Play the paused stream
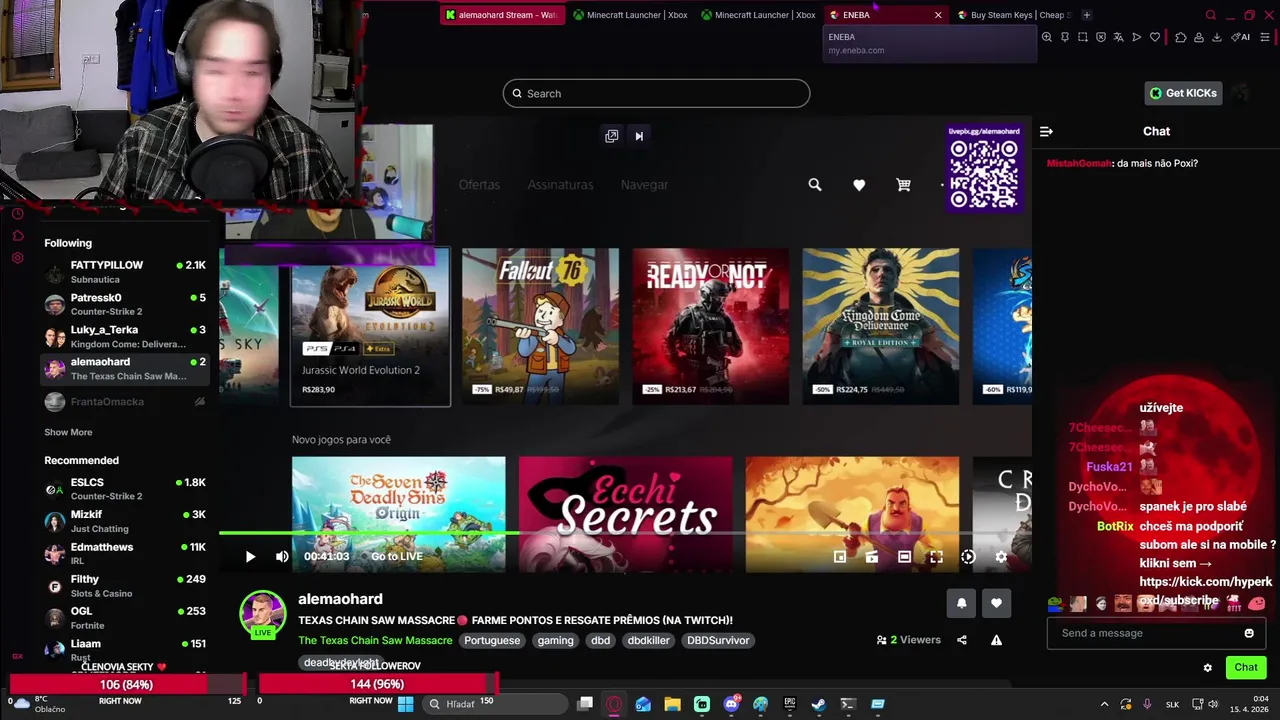Screen dimensions: 1280x720 tap(250, 557)
